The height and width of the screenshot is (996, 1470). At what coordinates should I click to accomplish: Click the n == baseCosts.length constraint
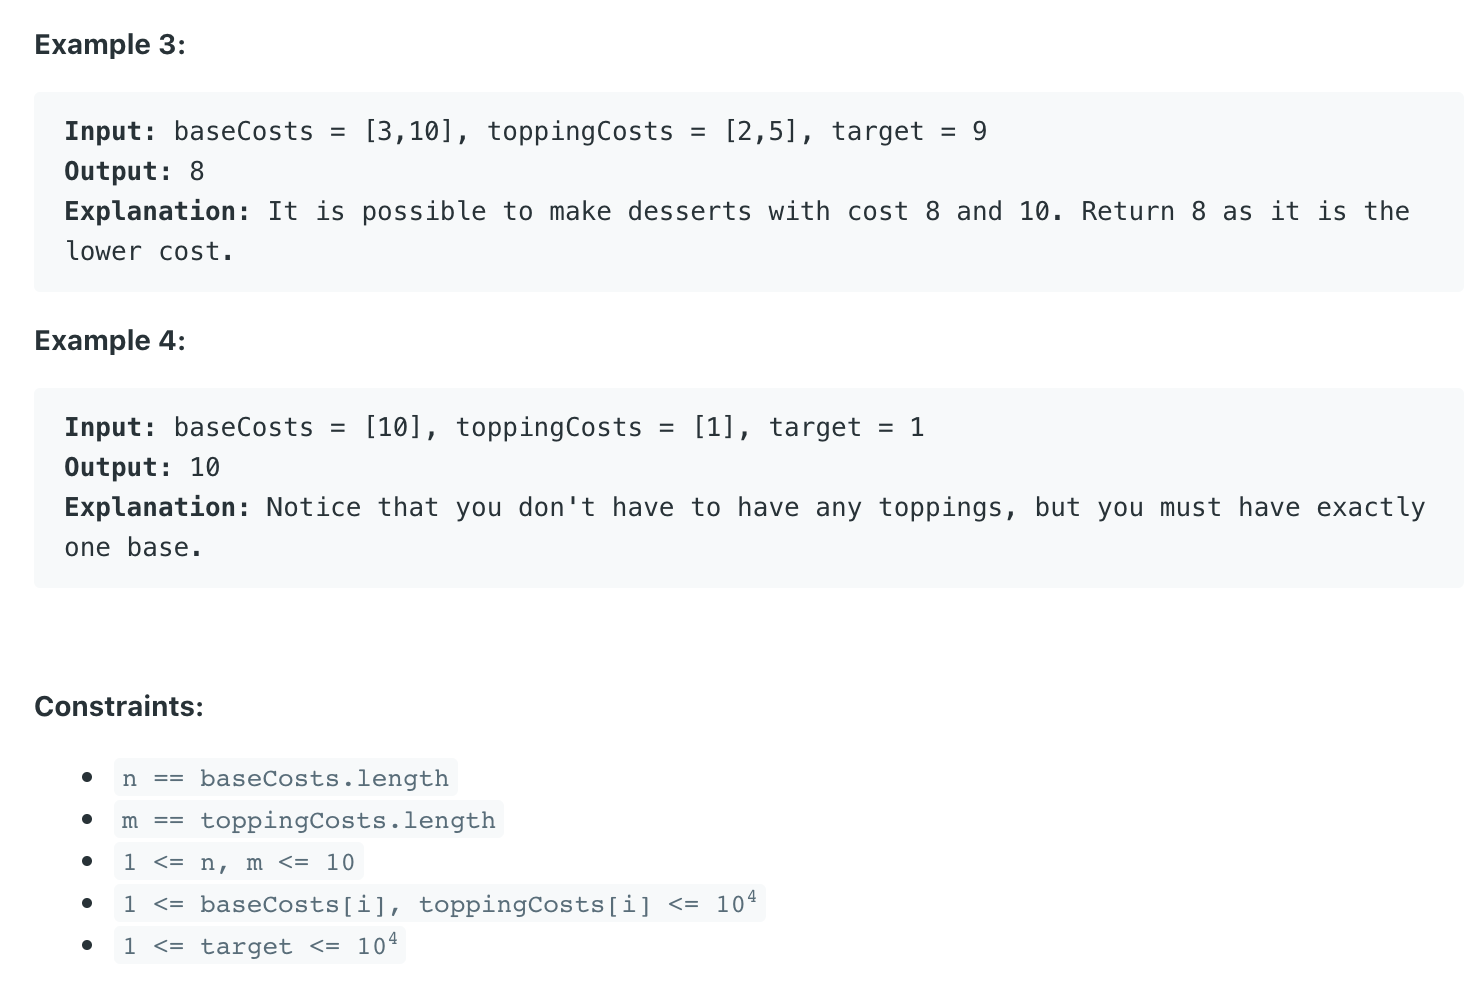285,778
